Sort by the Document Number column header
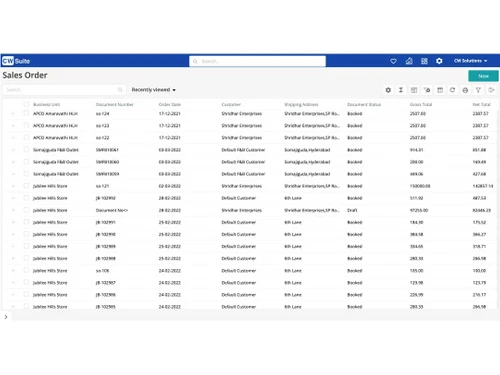This screenshot has width=500, height=375. [x=115, y=105]
